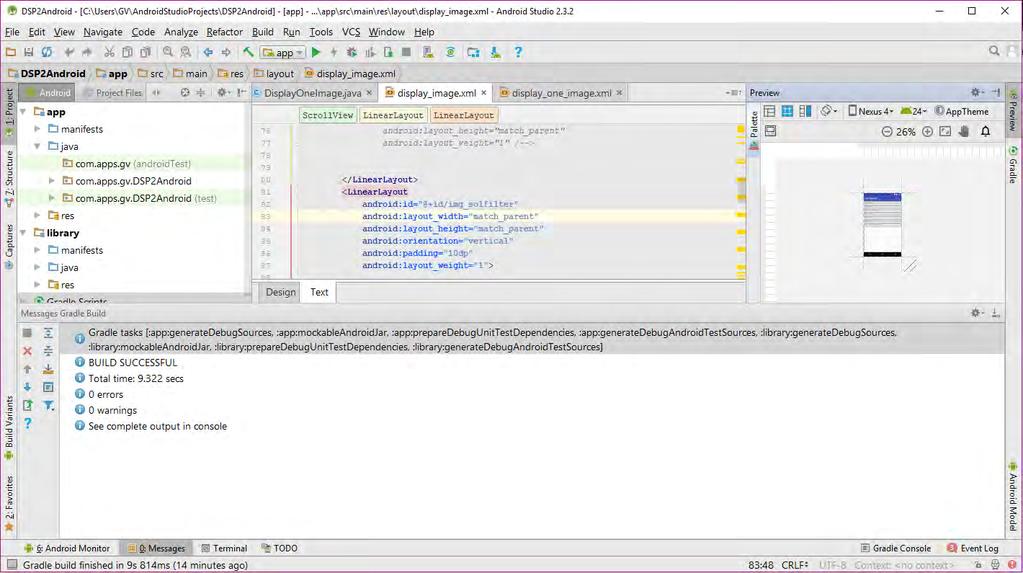Click the Stop square icon in toolbar

[x=406, y=52]
